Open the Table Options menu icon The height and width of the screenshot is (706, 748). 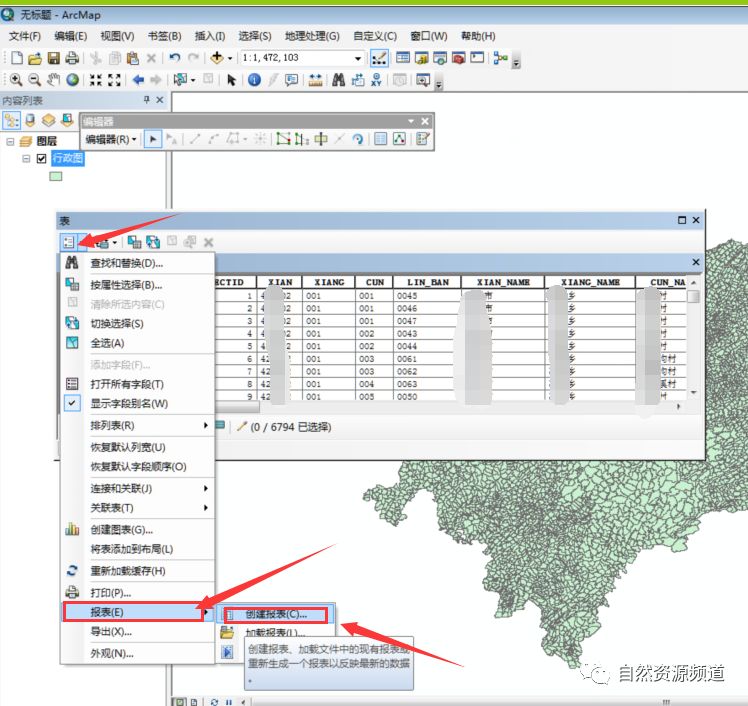coord(69,242)
